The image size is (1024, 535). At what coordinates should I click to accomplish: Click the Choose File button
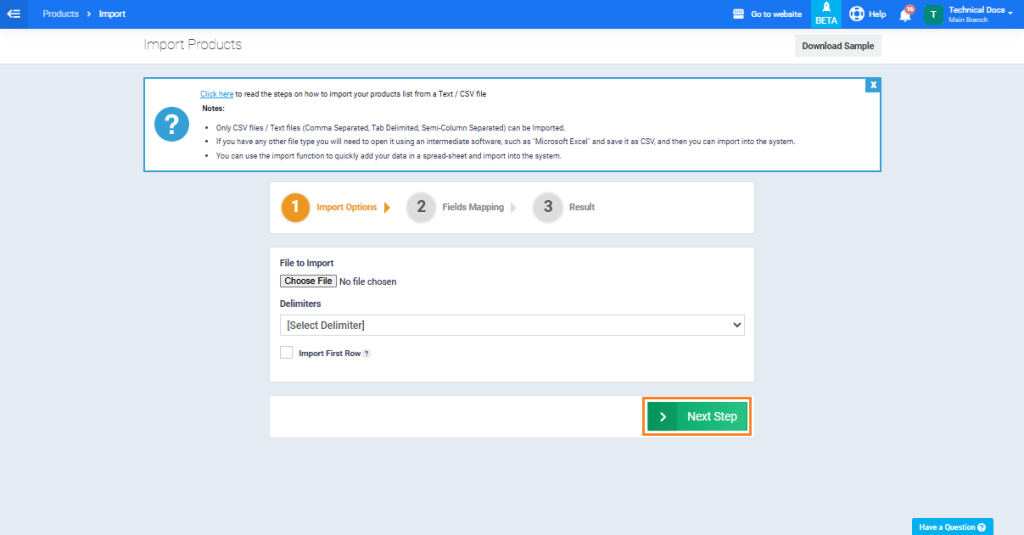point(308,281)
